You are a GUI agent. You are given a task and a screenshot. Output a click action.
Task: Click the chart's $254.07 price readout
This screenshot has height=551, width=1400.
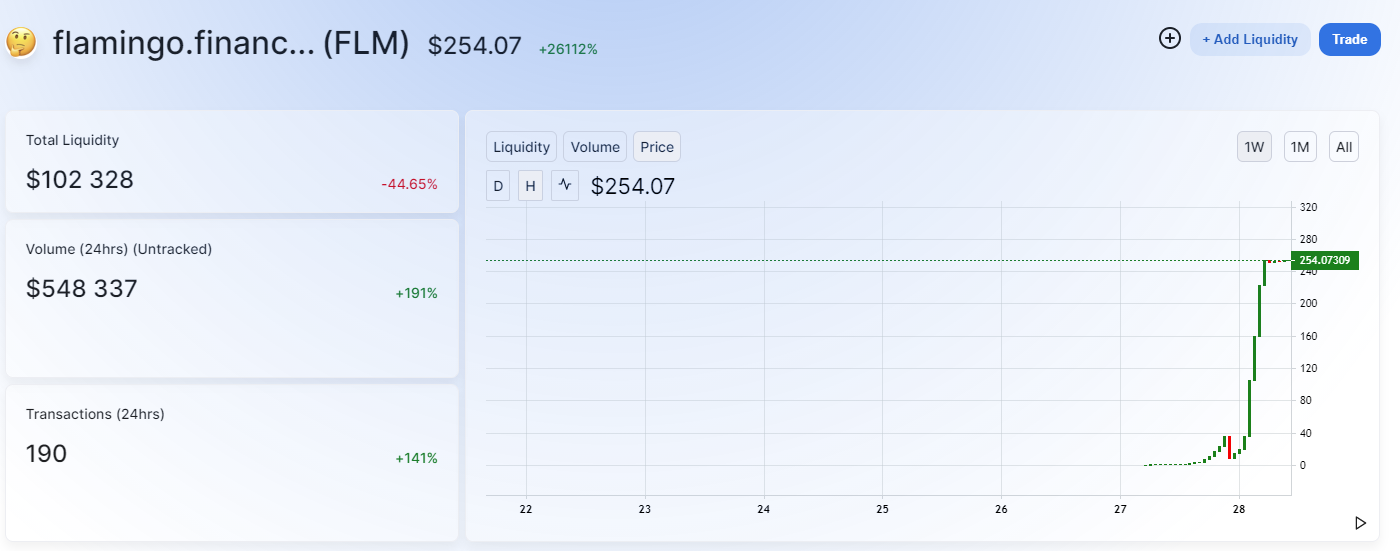[633, 186]
